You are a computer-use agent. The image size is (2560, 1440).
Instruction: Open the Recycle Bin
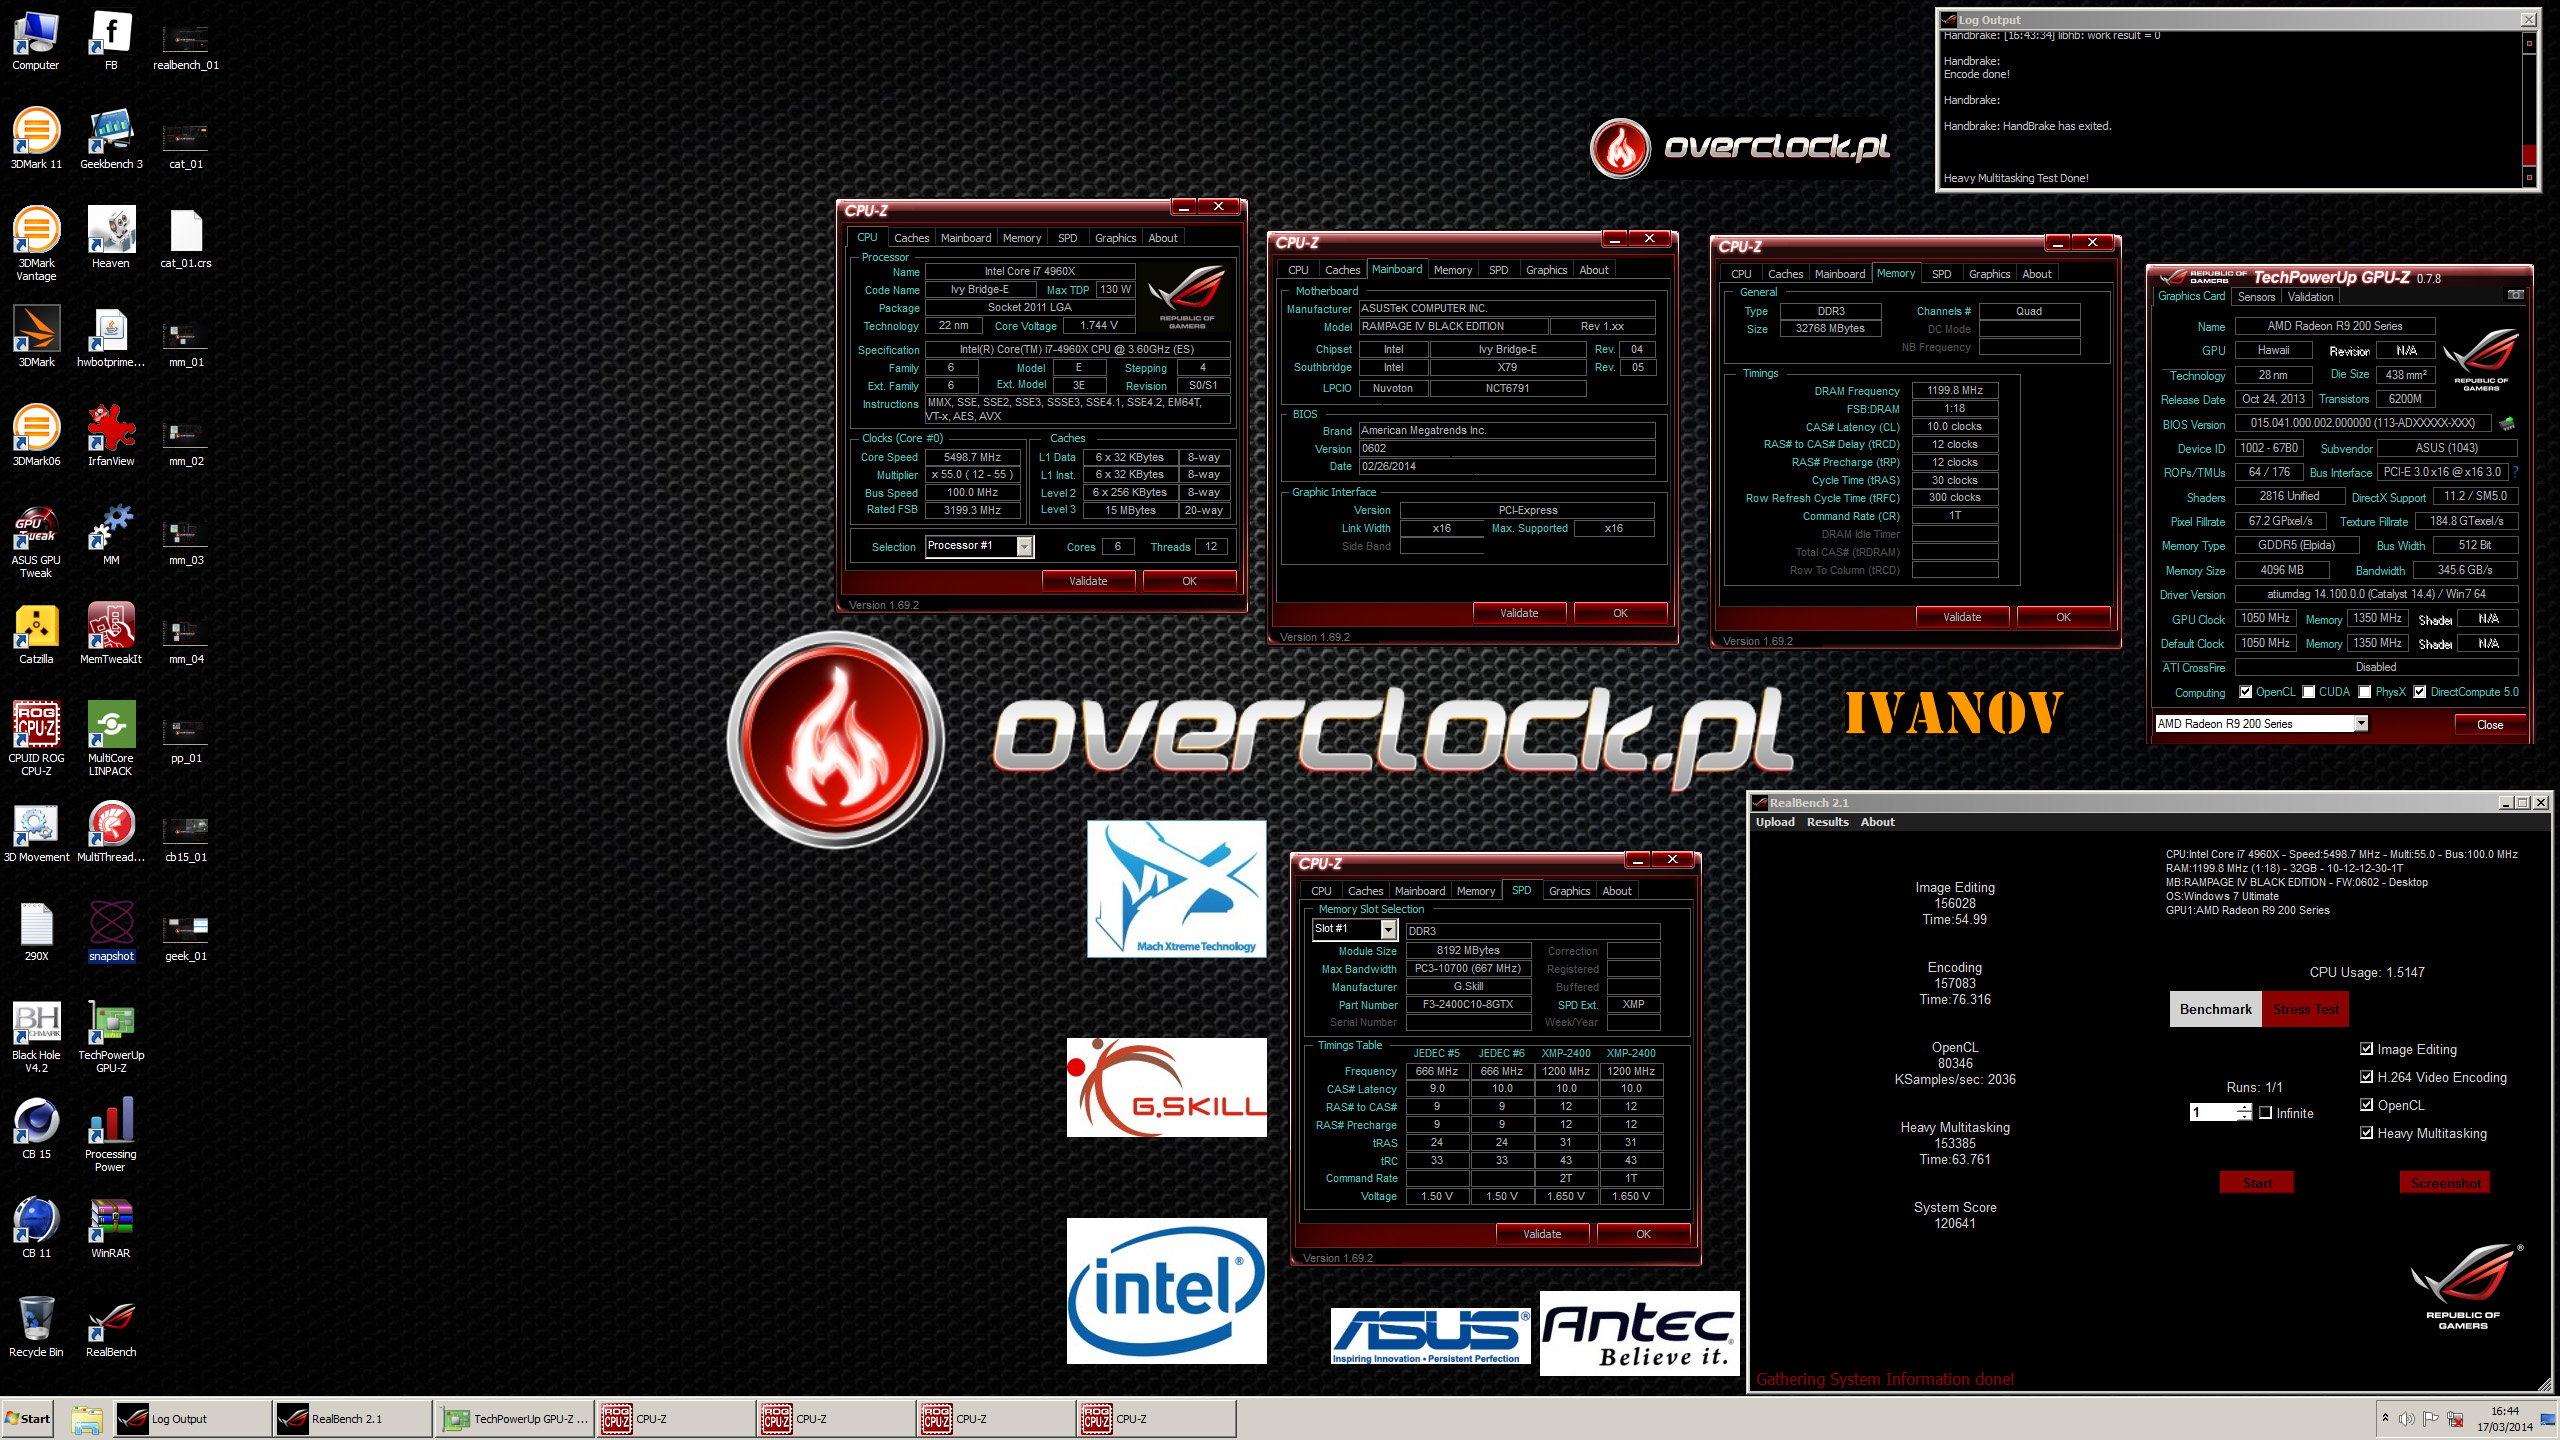pos(36,1326)
